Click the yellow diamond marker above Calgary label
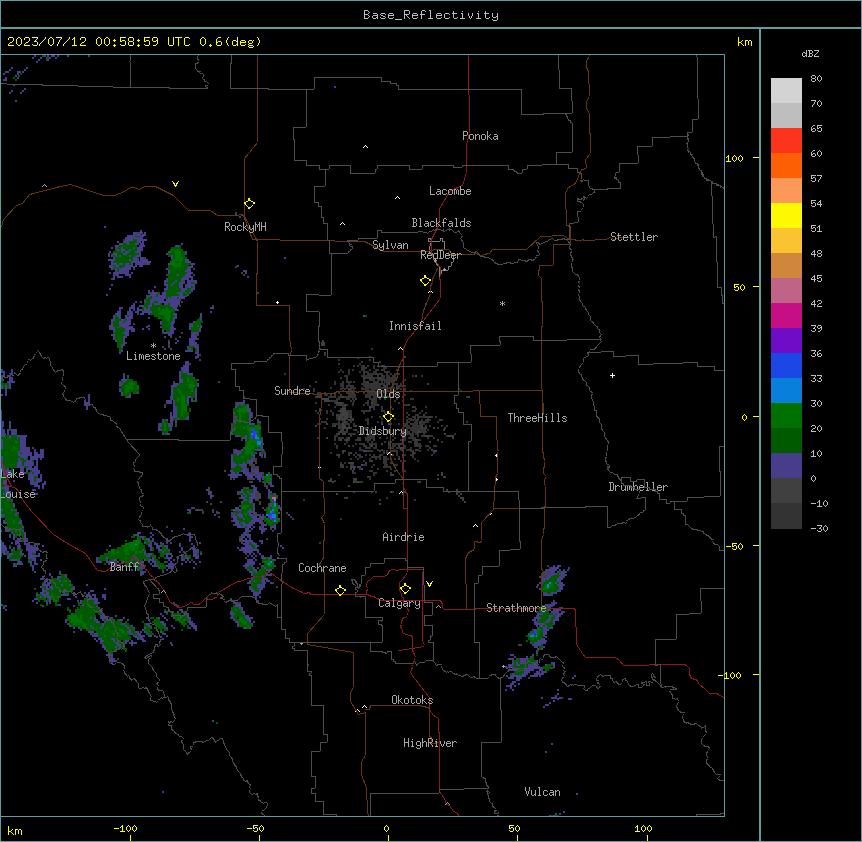The image size is (862, 842). point(405,589)
